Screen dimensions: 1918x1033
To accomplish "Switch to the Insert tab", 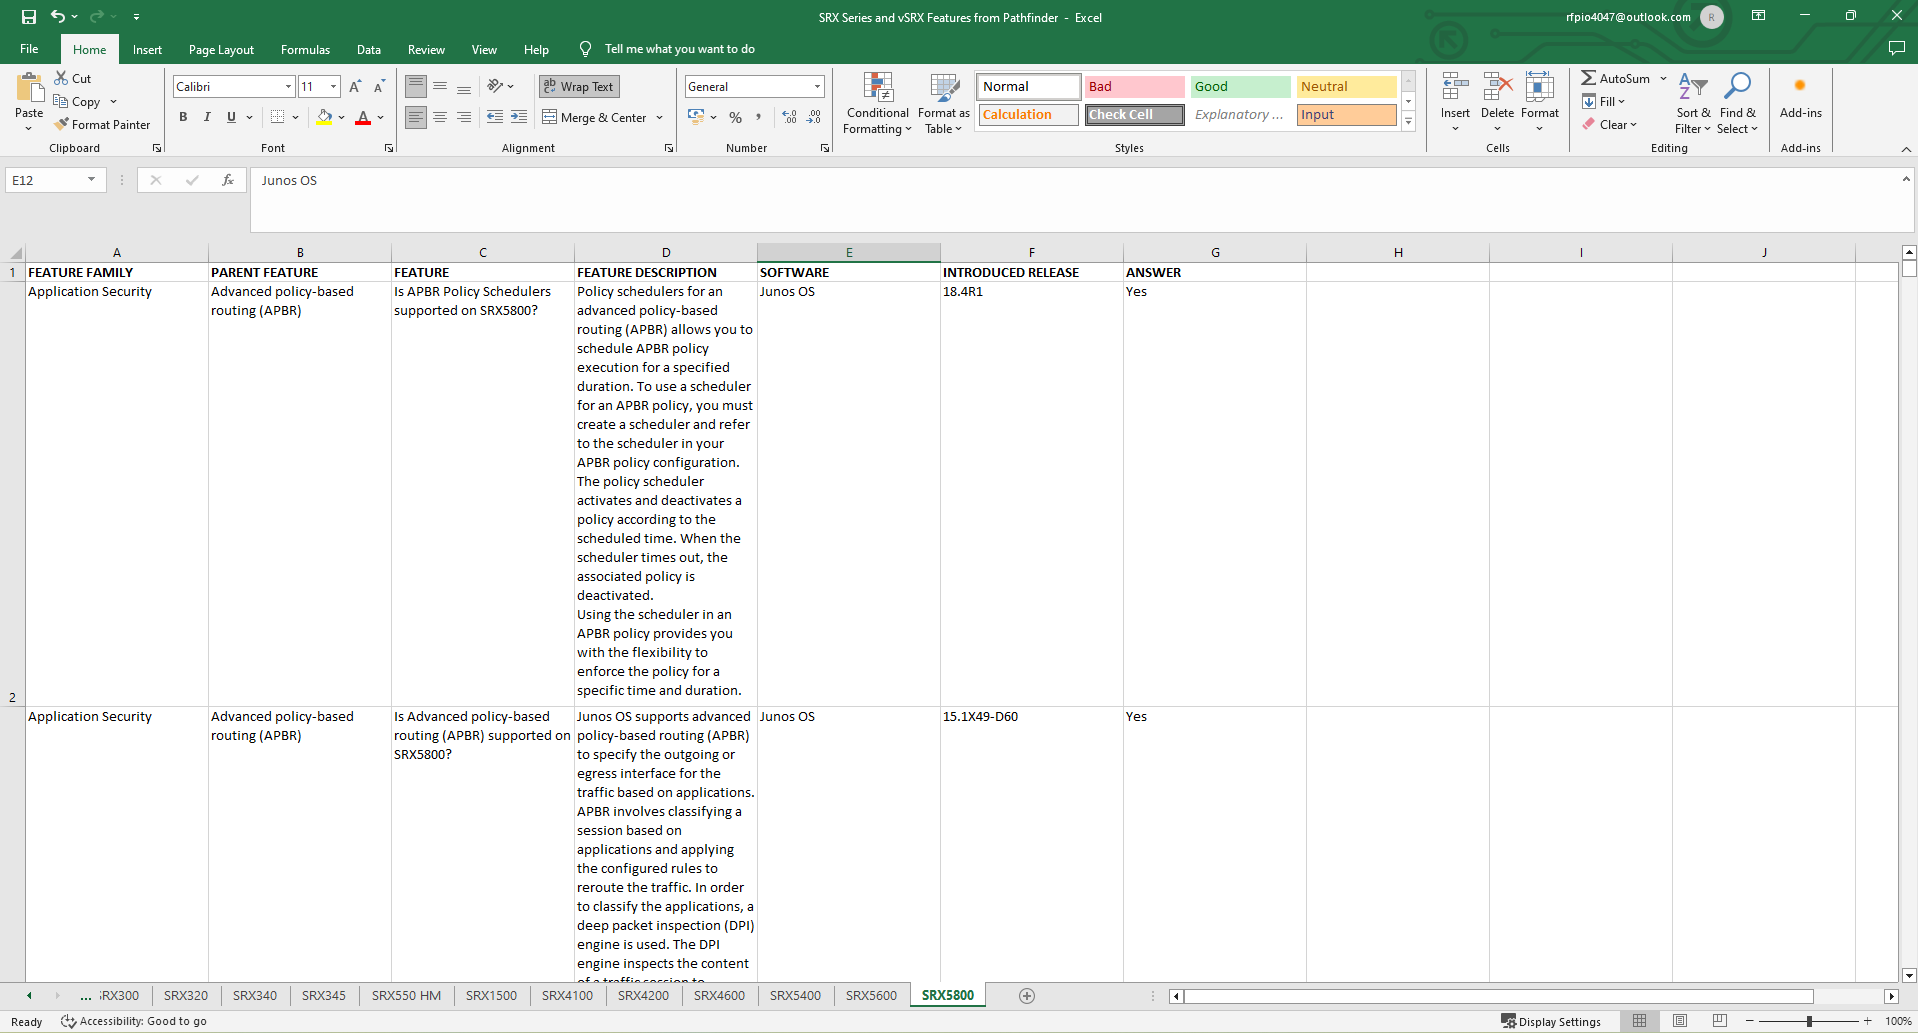I will (147, 49).
